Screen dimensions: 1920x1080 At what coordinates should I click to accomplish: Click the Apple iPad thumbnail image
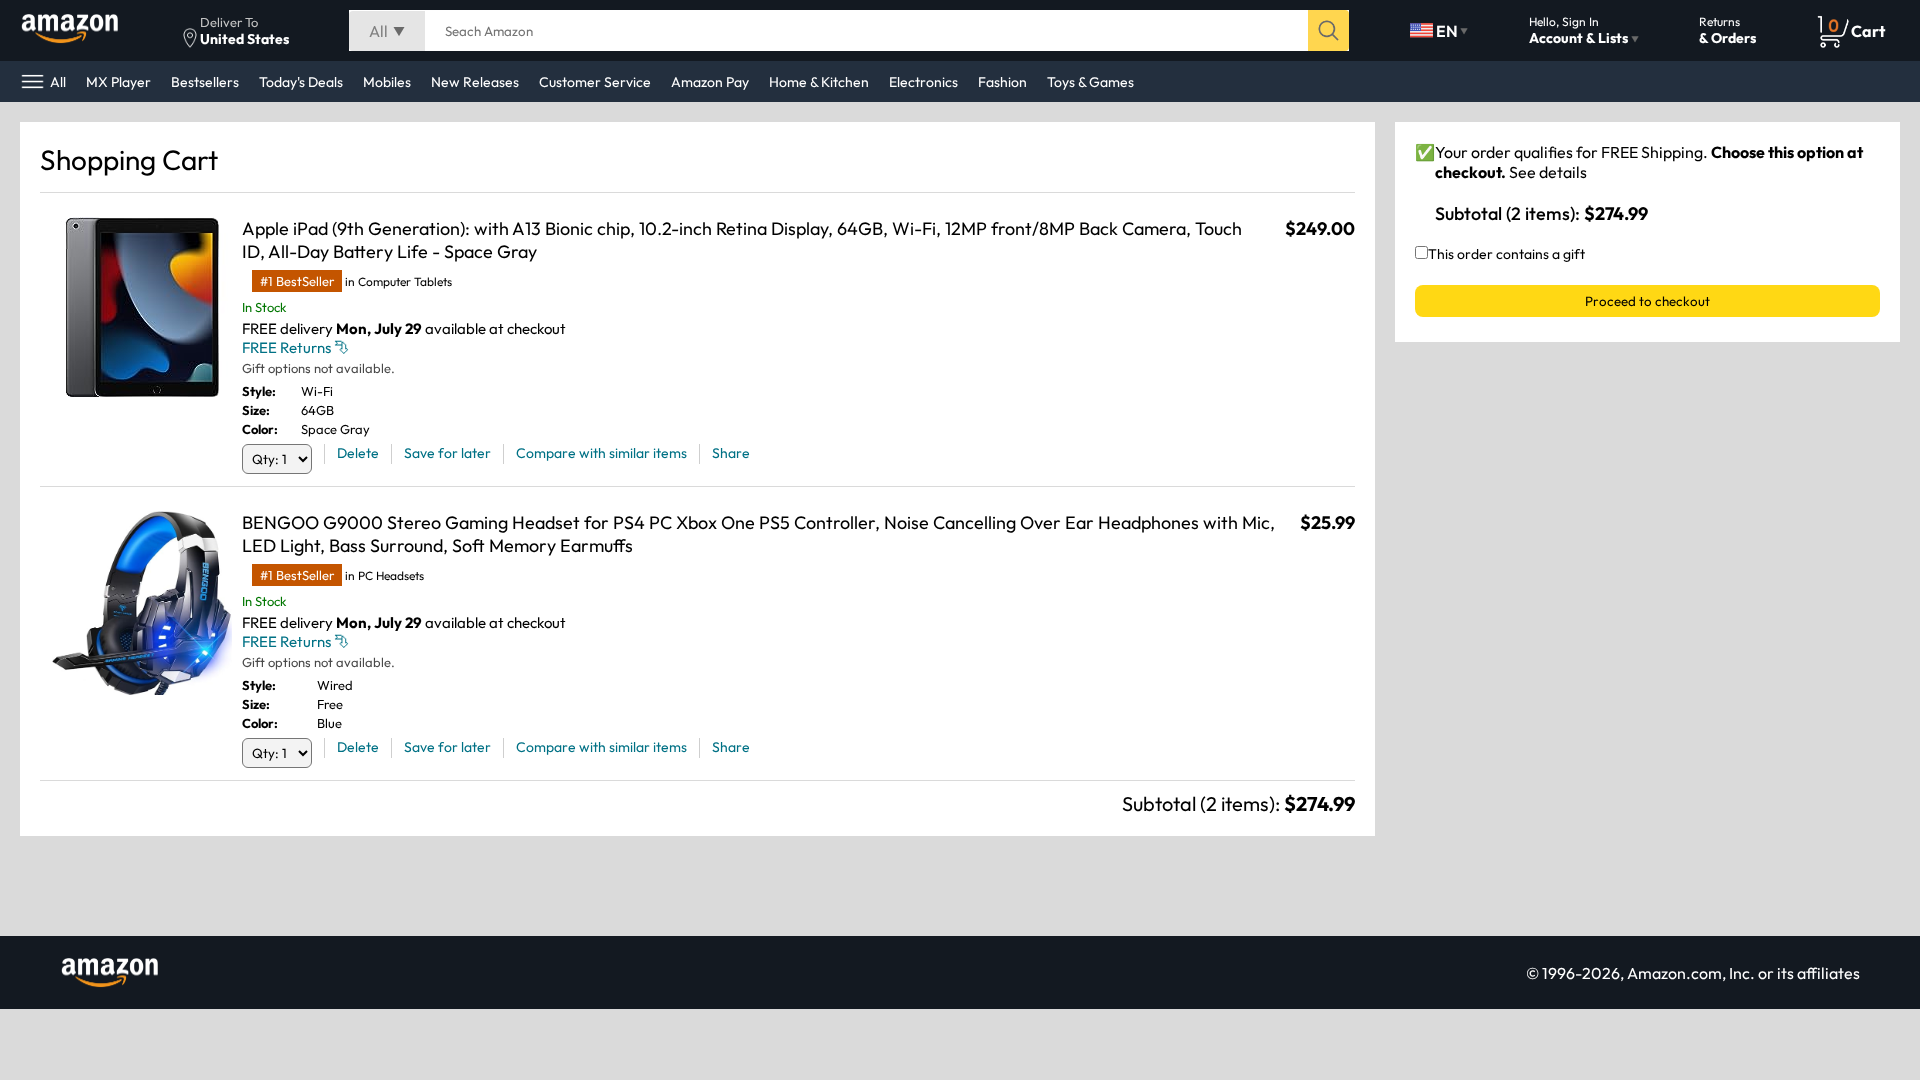142,307
